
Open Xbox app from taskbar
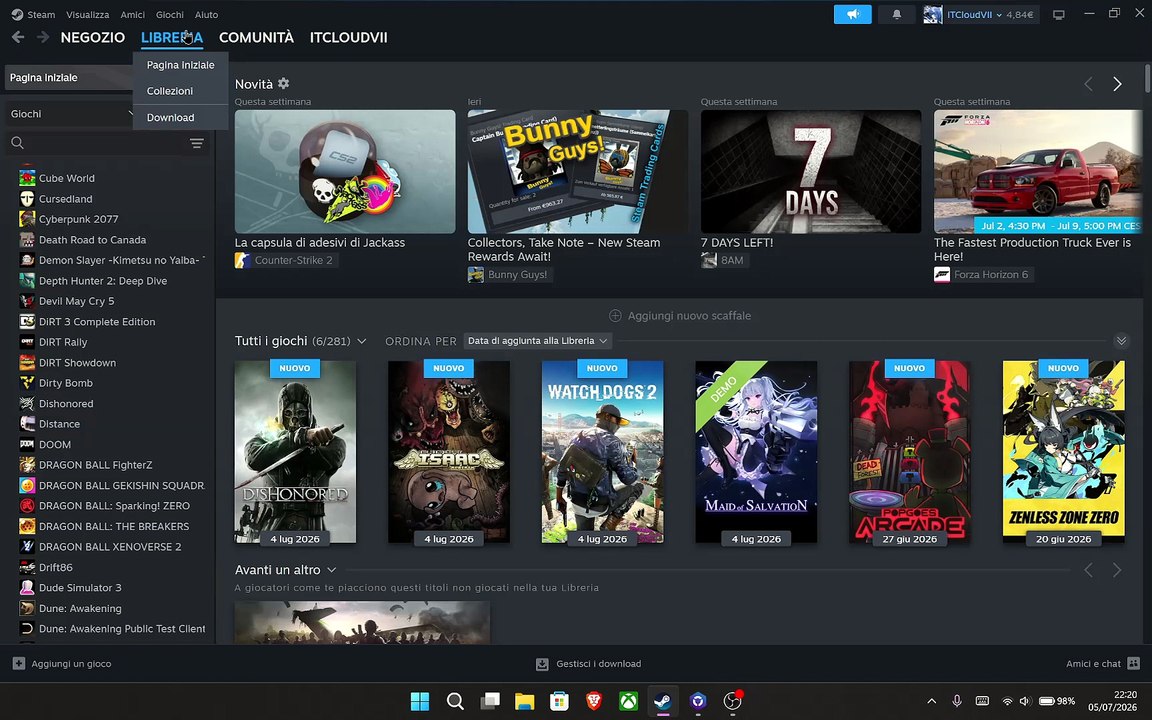tap(628, 701)
